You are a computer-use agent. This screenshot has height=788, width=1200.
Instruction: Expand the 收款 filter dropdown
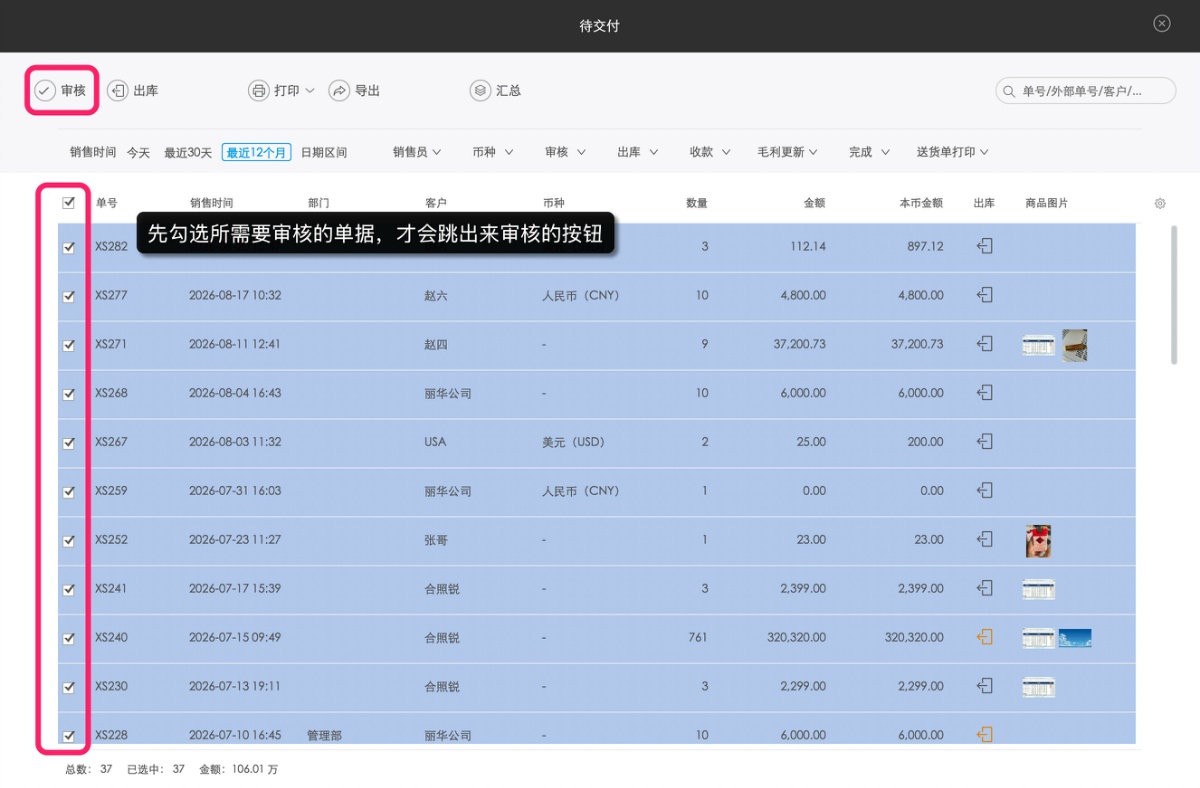[710, 152]
